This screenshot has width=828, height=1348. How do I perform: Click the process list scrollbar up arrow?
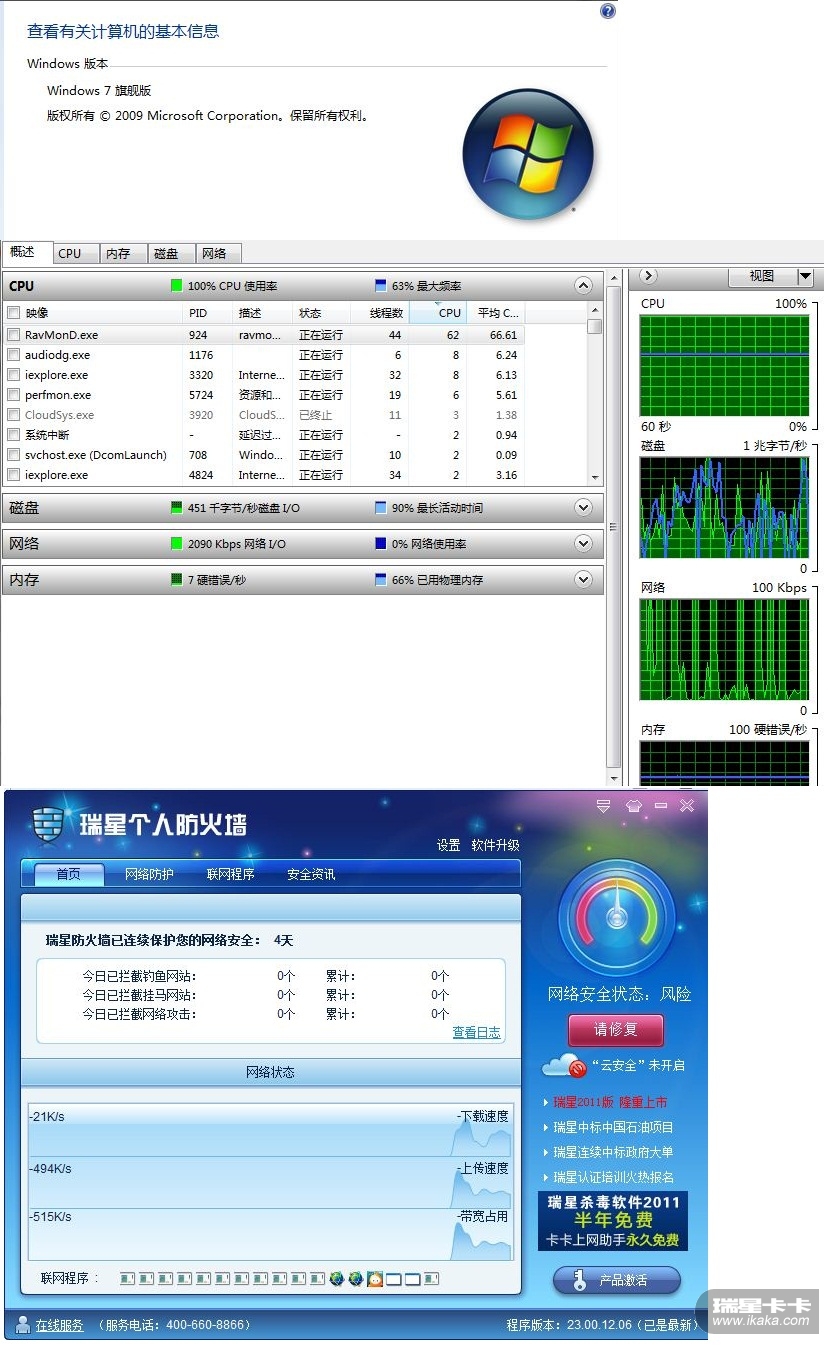tap(595, 311)
